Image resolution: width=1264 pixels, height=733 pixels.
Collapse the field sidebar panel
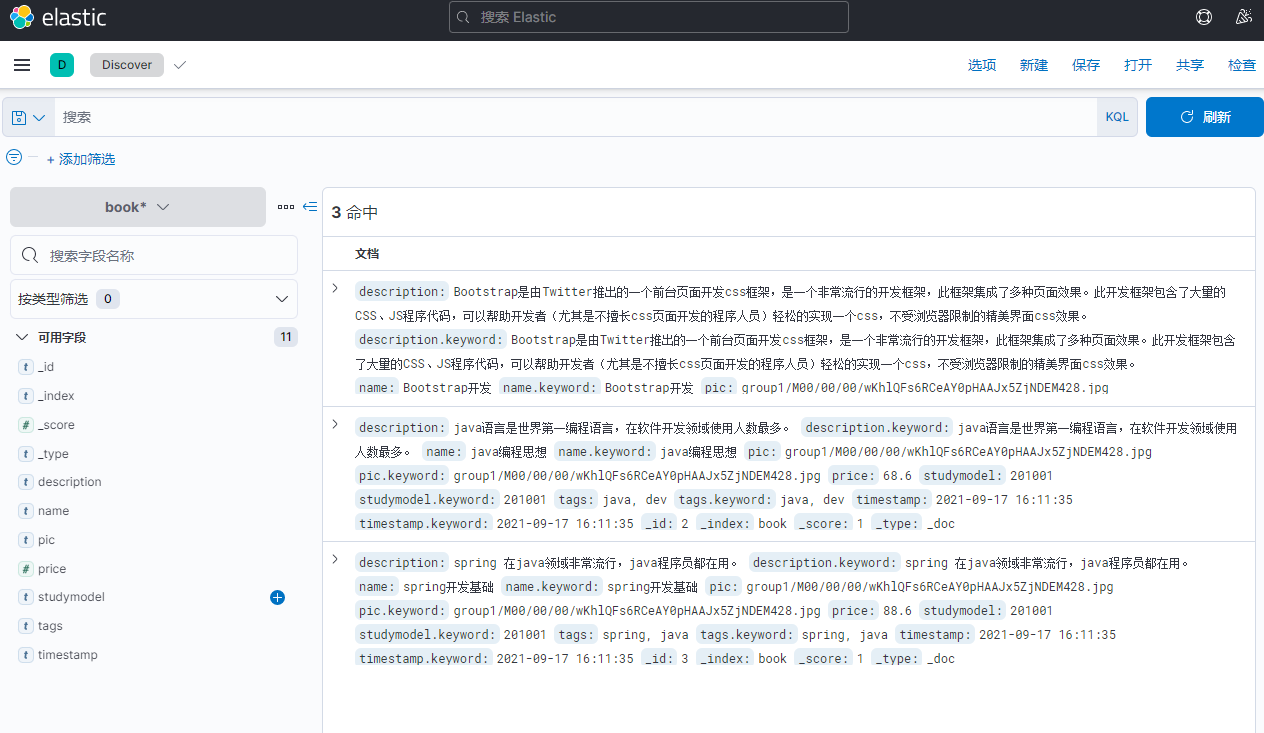[x=310, y=207]
